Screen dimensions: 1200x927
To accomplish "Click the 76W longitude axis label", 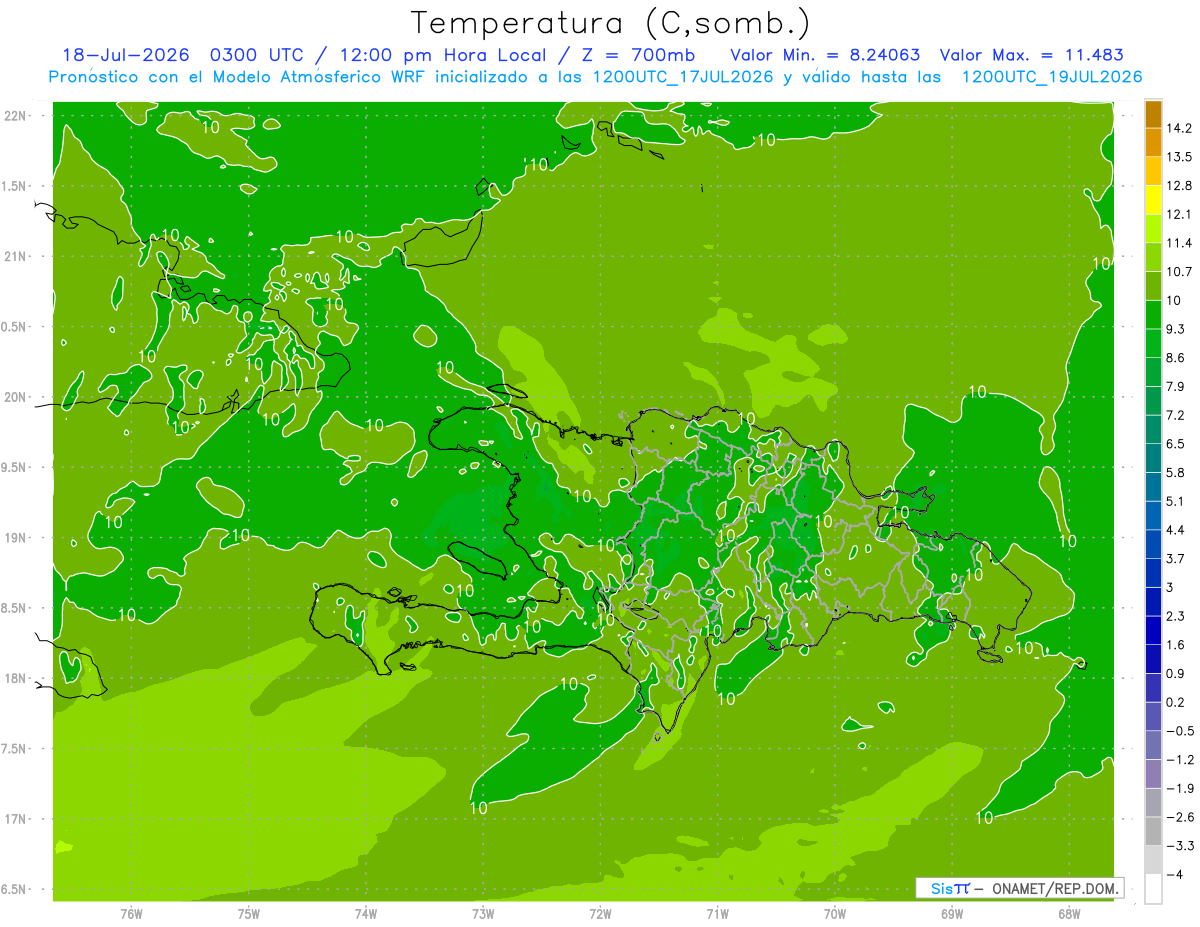I will [131, 913].
